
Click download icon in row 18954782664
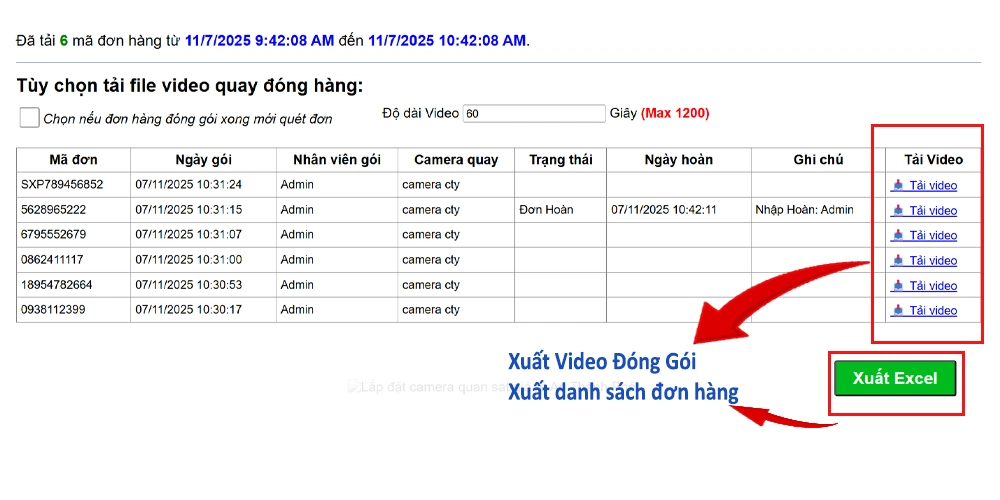pyautogui.click(x=898, y=285)
